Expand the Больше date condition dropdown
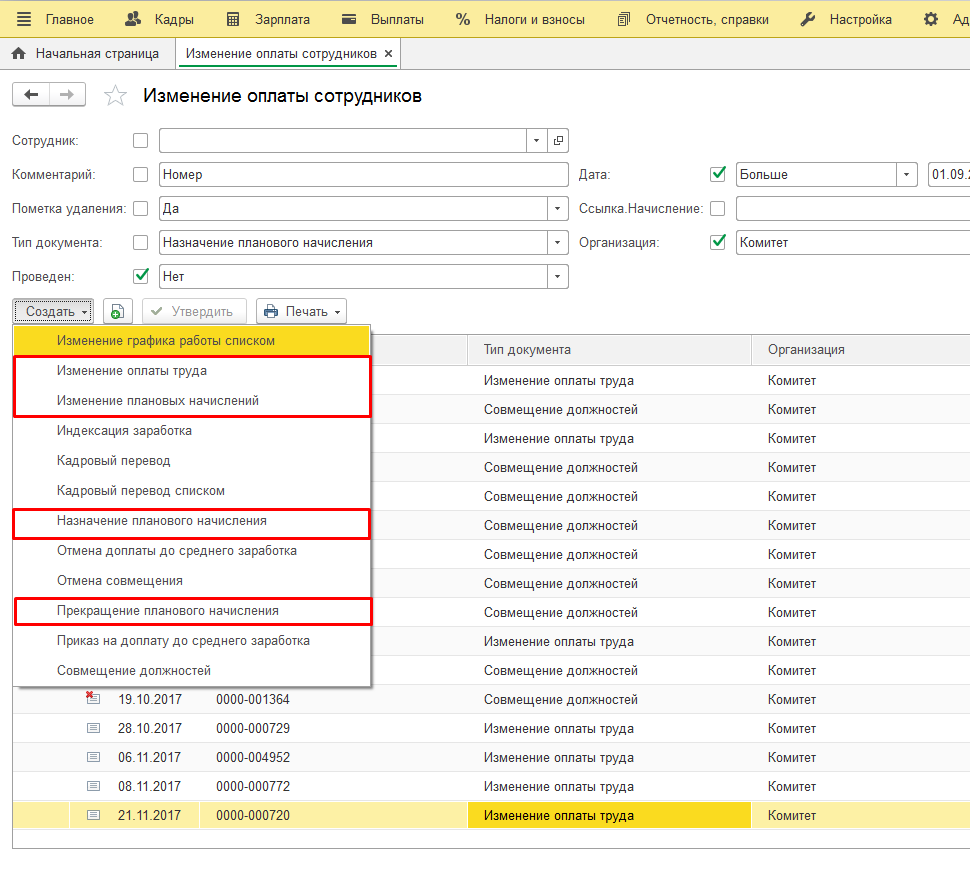970x880 pixels. (907, 174)
